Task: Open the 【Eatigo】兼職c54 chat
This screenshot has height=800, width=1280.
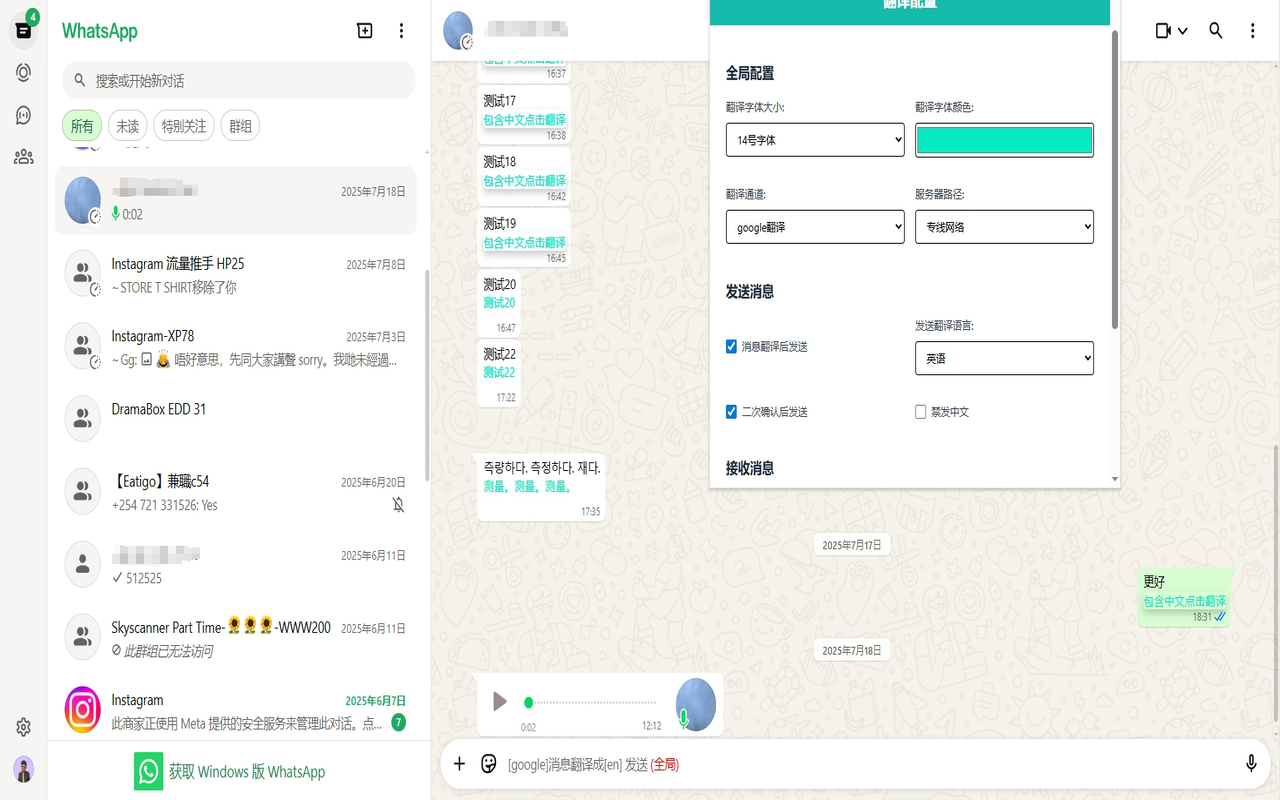Action: (235, 491)
